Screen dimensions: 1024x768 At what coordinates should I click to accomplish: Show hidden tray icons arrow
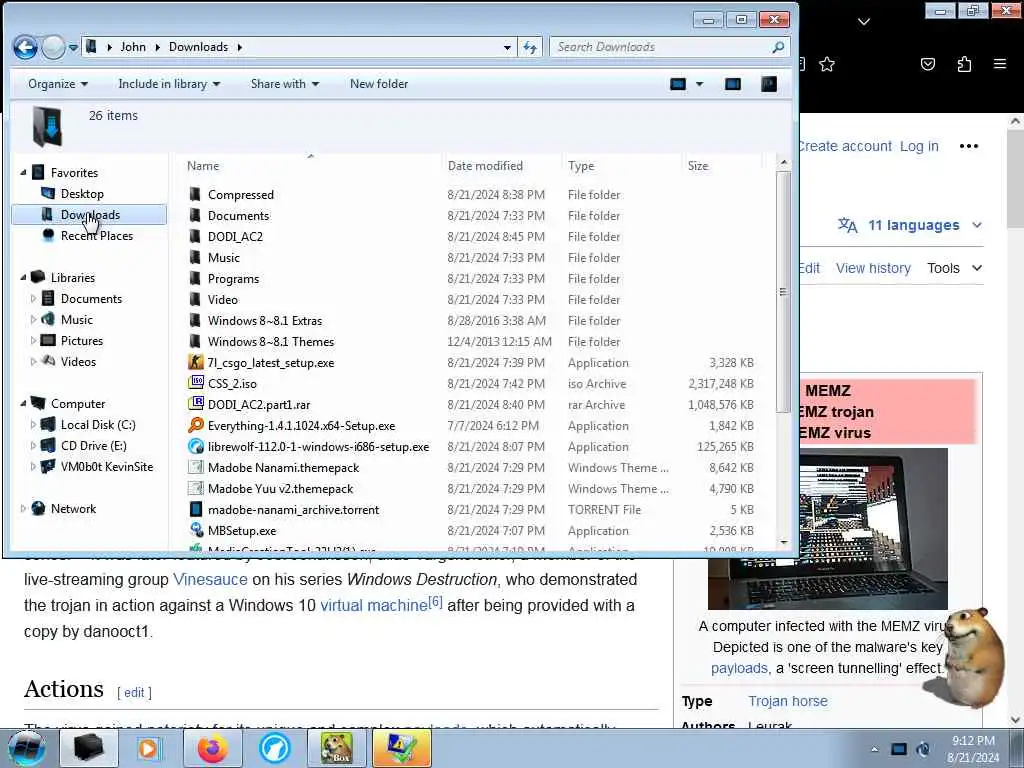tap(874, 749)
